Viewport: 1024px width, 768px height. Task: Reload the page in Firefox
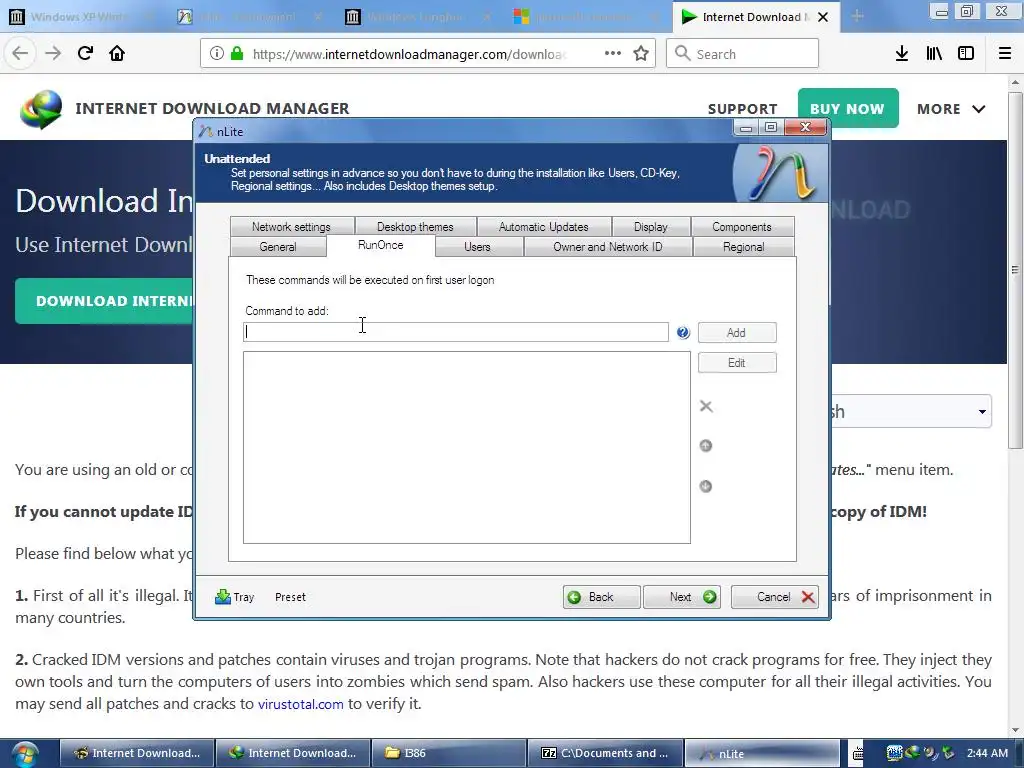click(85, 53)
